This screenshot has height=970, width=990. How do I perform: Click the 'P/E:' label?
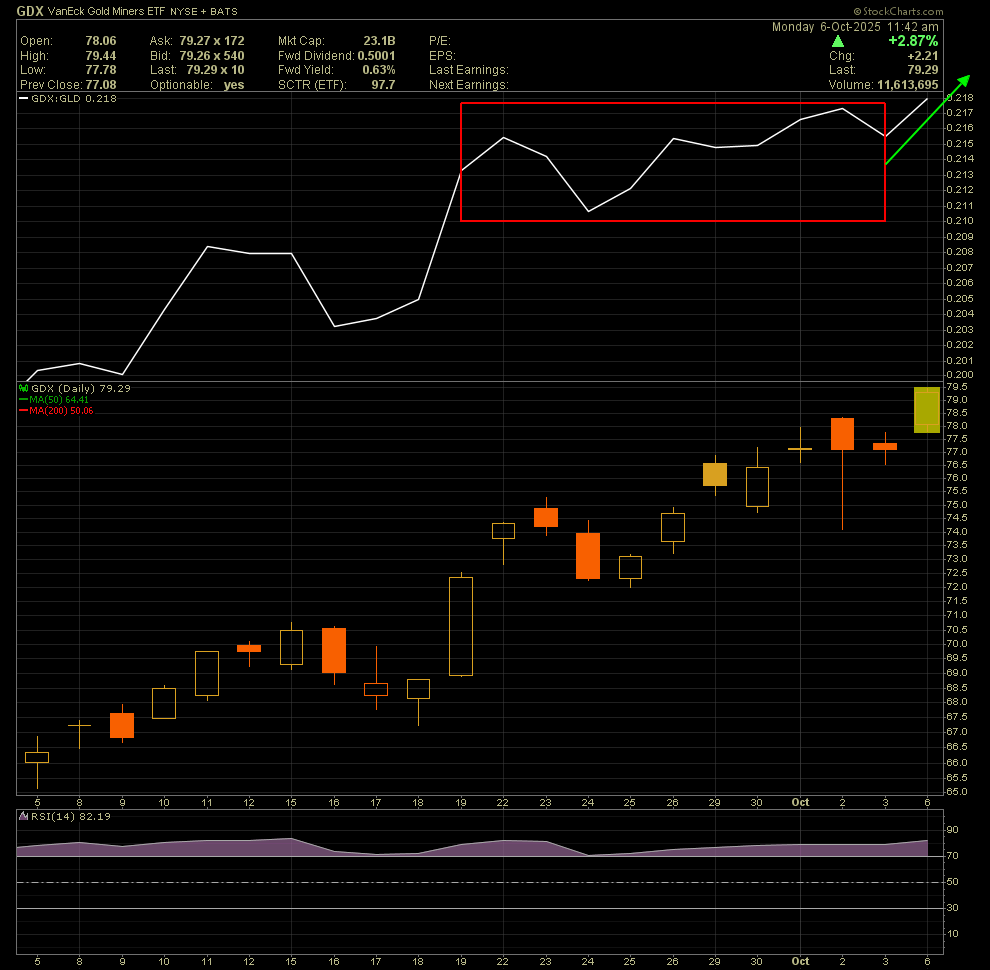[440, 41]
